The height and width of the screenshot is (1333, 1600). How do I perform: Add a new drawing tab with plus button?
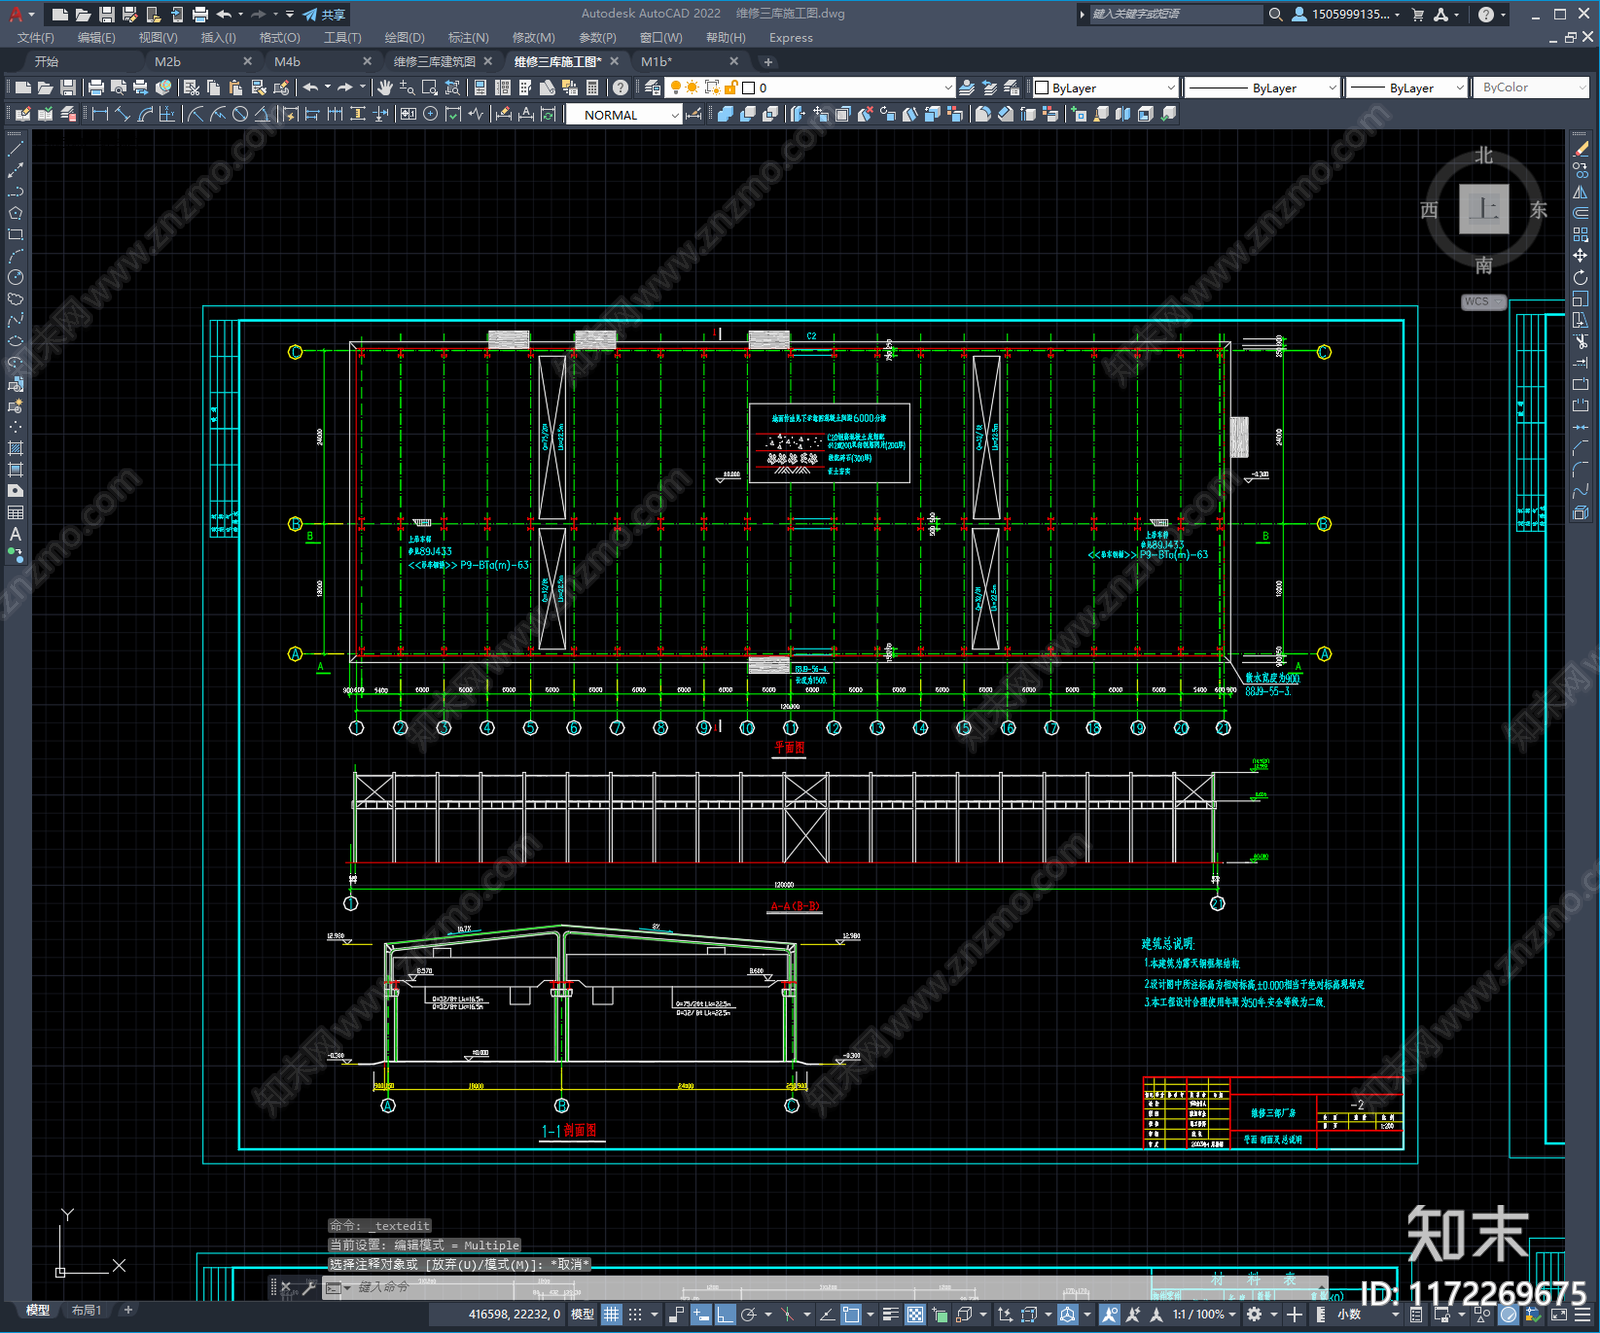(768, 62)
